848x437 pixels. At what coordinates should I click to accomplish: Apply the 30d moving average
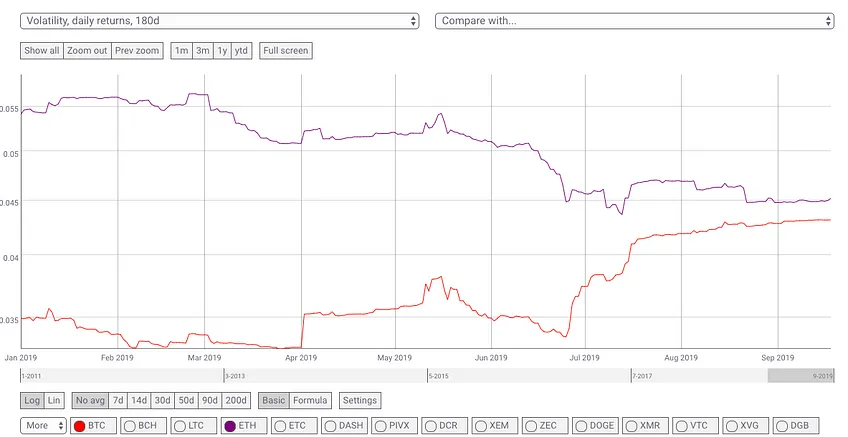(x=163, y=401)
